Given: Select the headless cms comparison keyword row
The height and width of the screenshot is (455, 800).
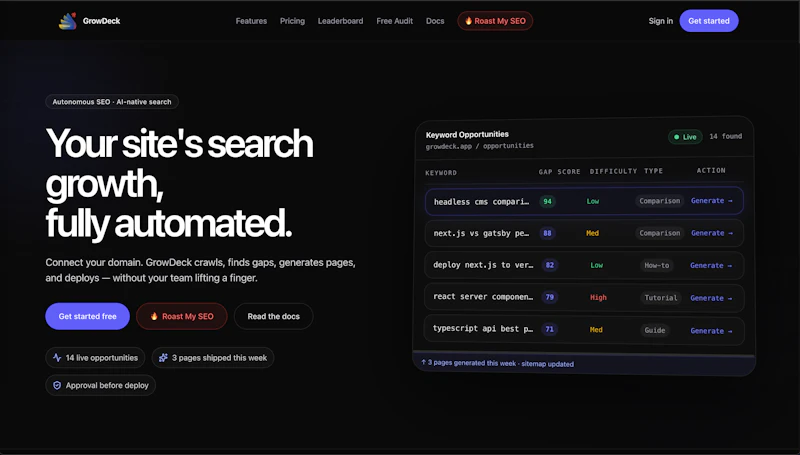Looking at the screenshot, I should pyautogui.click(x=584, y=201).
